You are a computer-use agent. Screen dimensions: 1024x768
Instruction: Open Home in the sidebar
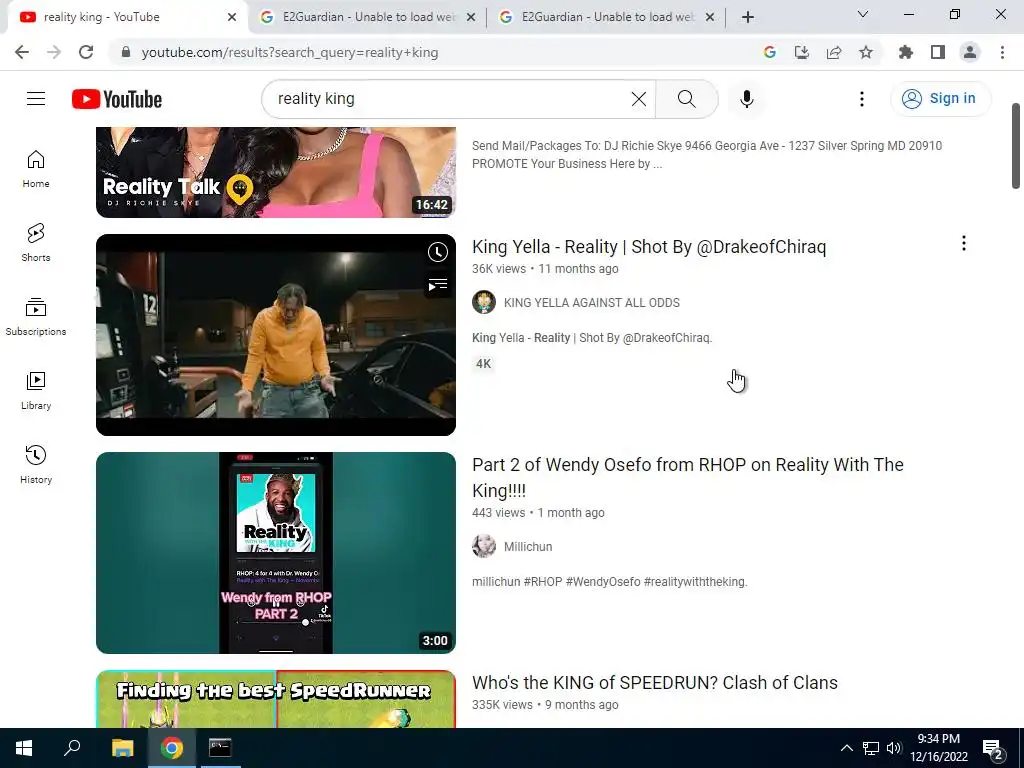[36, 169]
